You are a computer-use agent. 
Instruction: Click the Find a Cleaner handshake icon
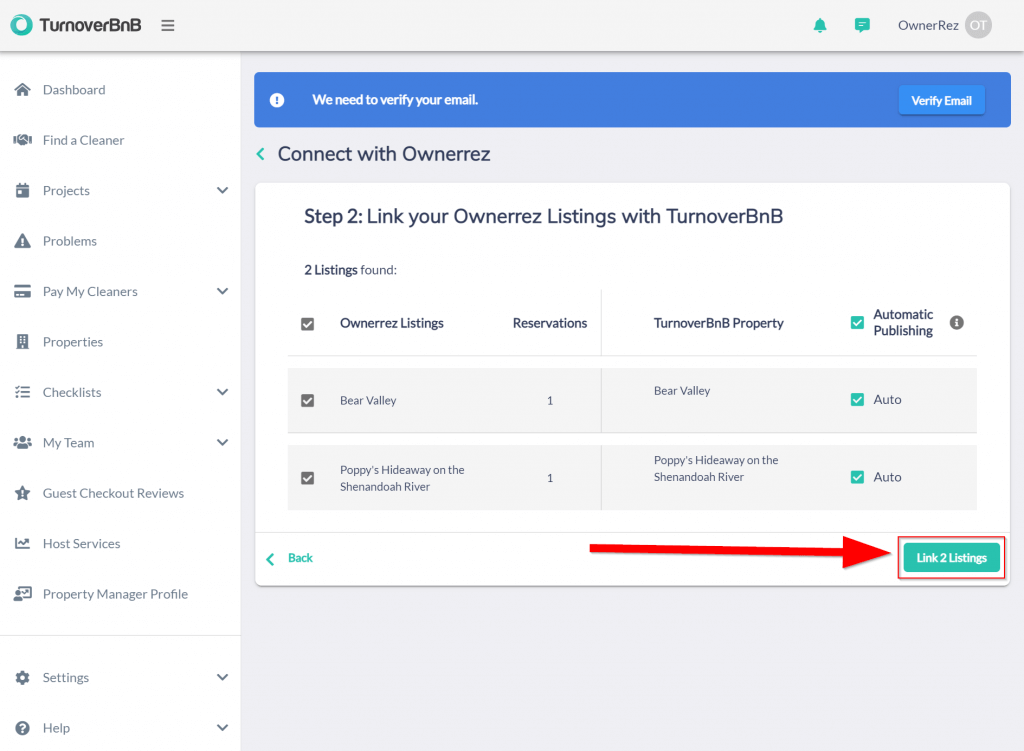23,140
